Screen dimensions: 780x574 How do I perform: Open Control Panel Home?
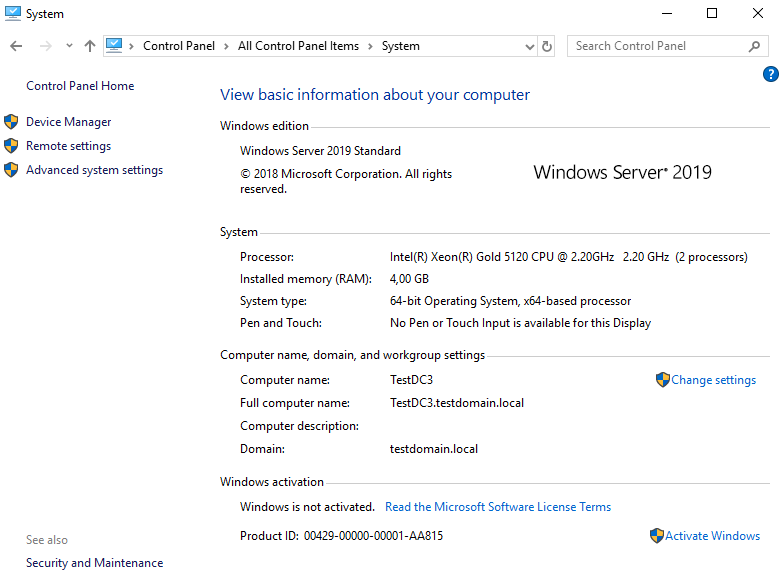80,86
